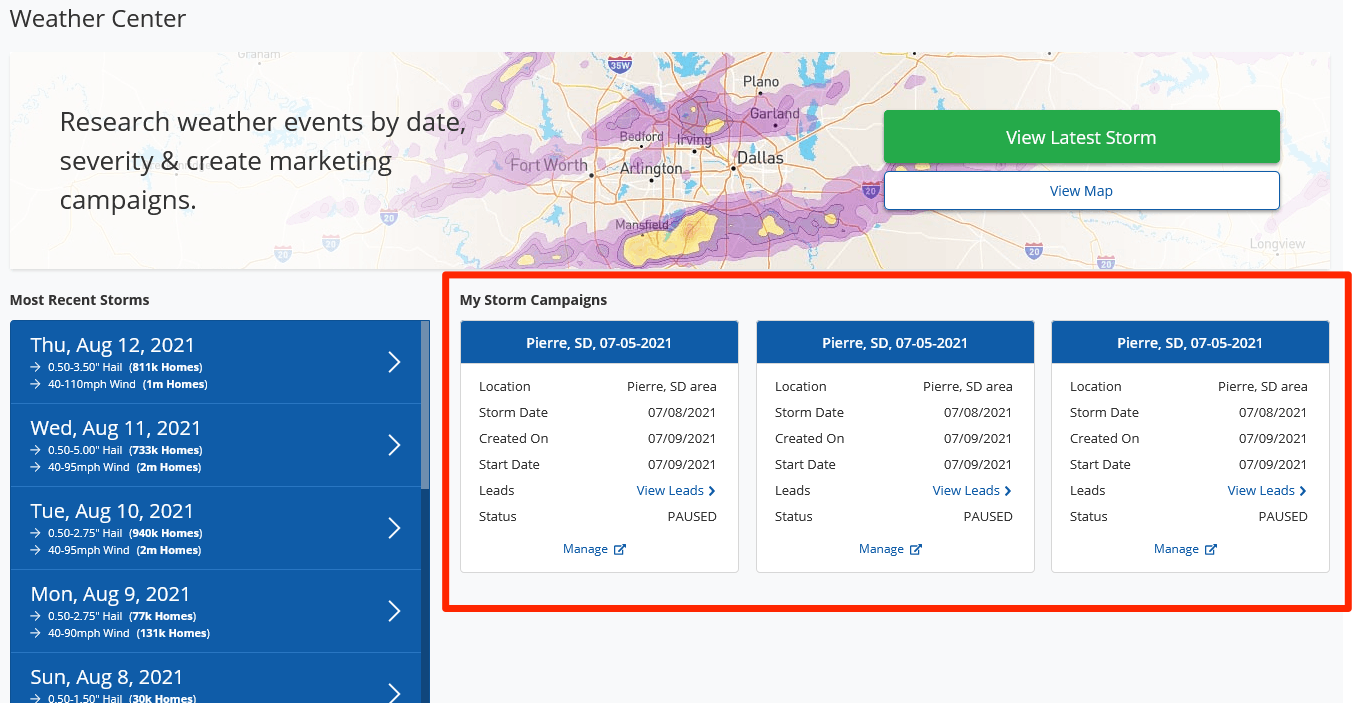Click the second Pierre, SD campaign card header
1352x703 pixels.
click(x=895, y=343)
